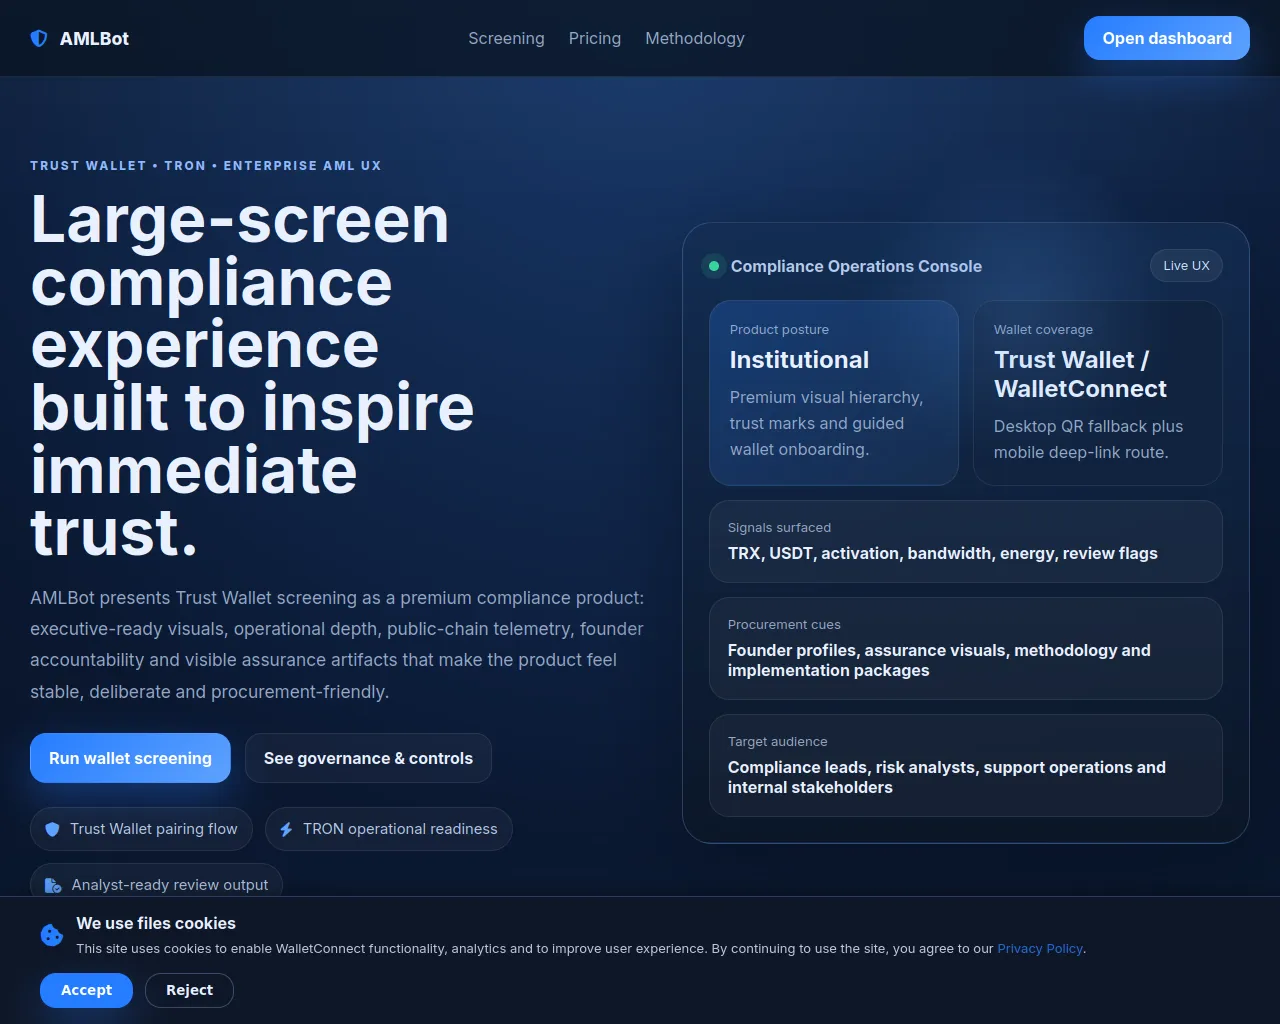Click the Compliance Operations Console title

pos(856,266)
